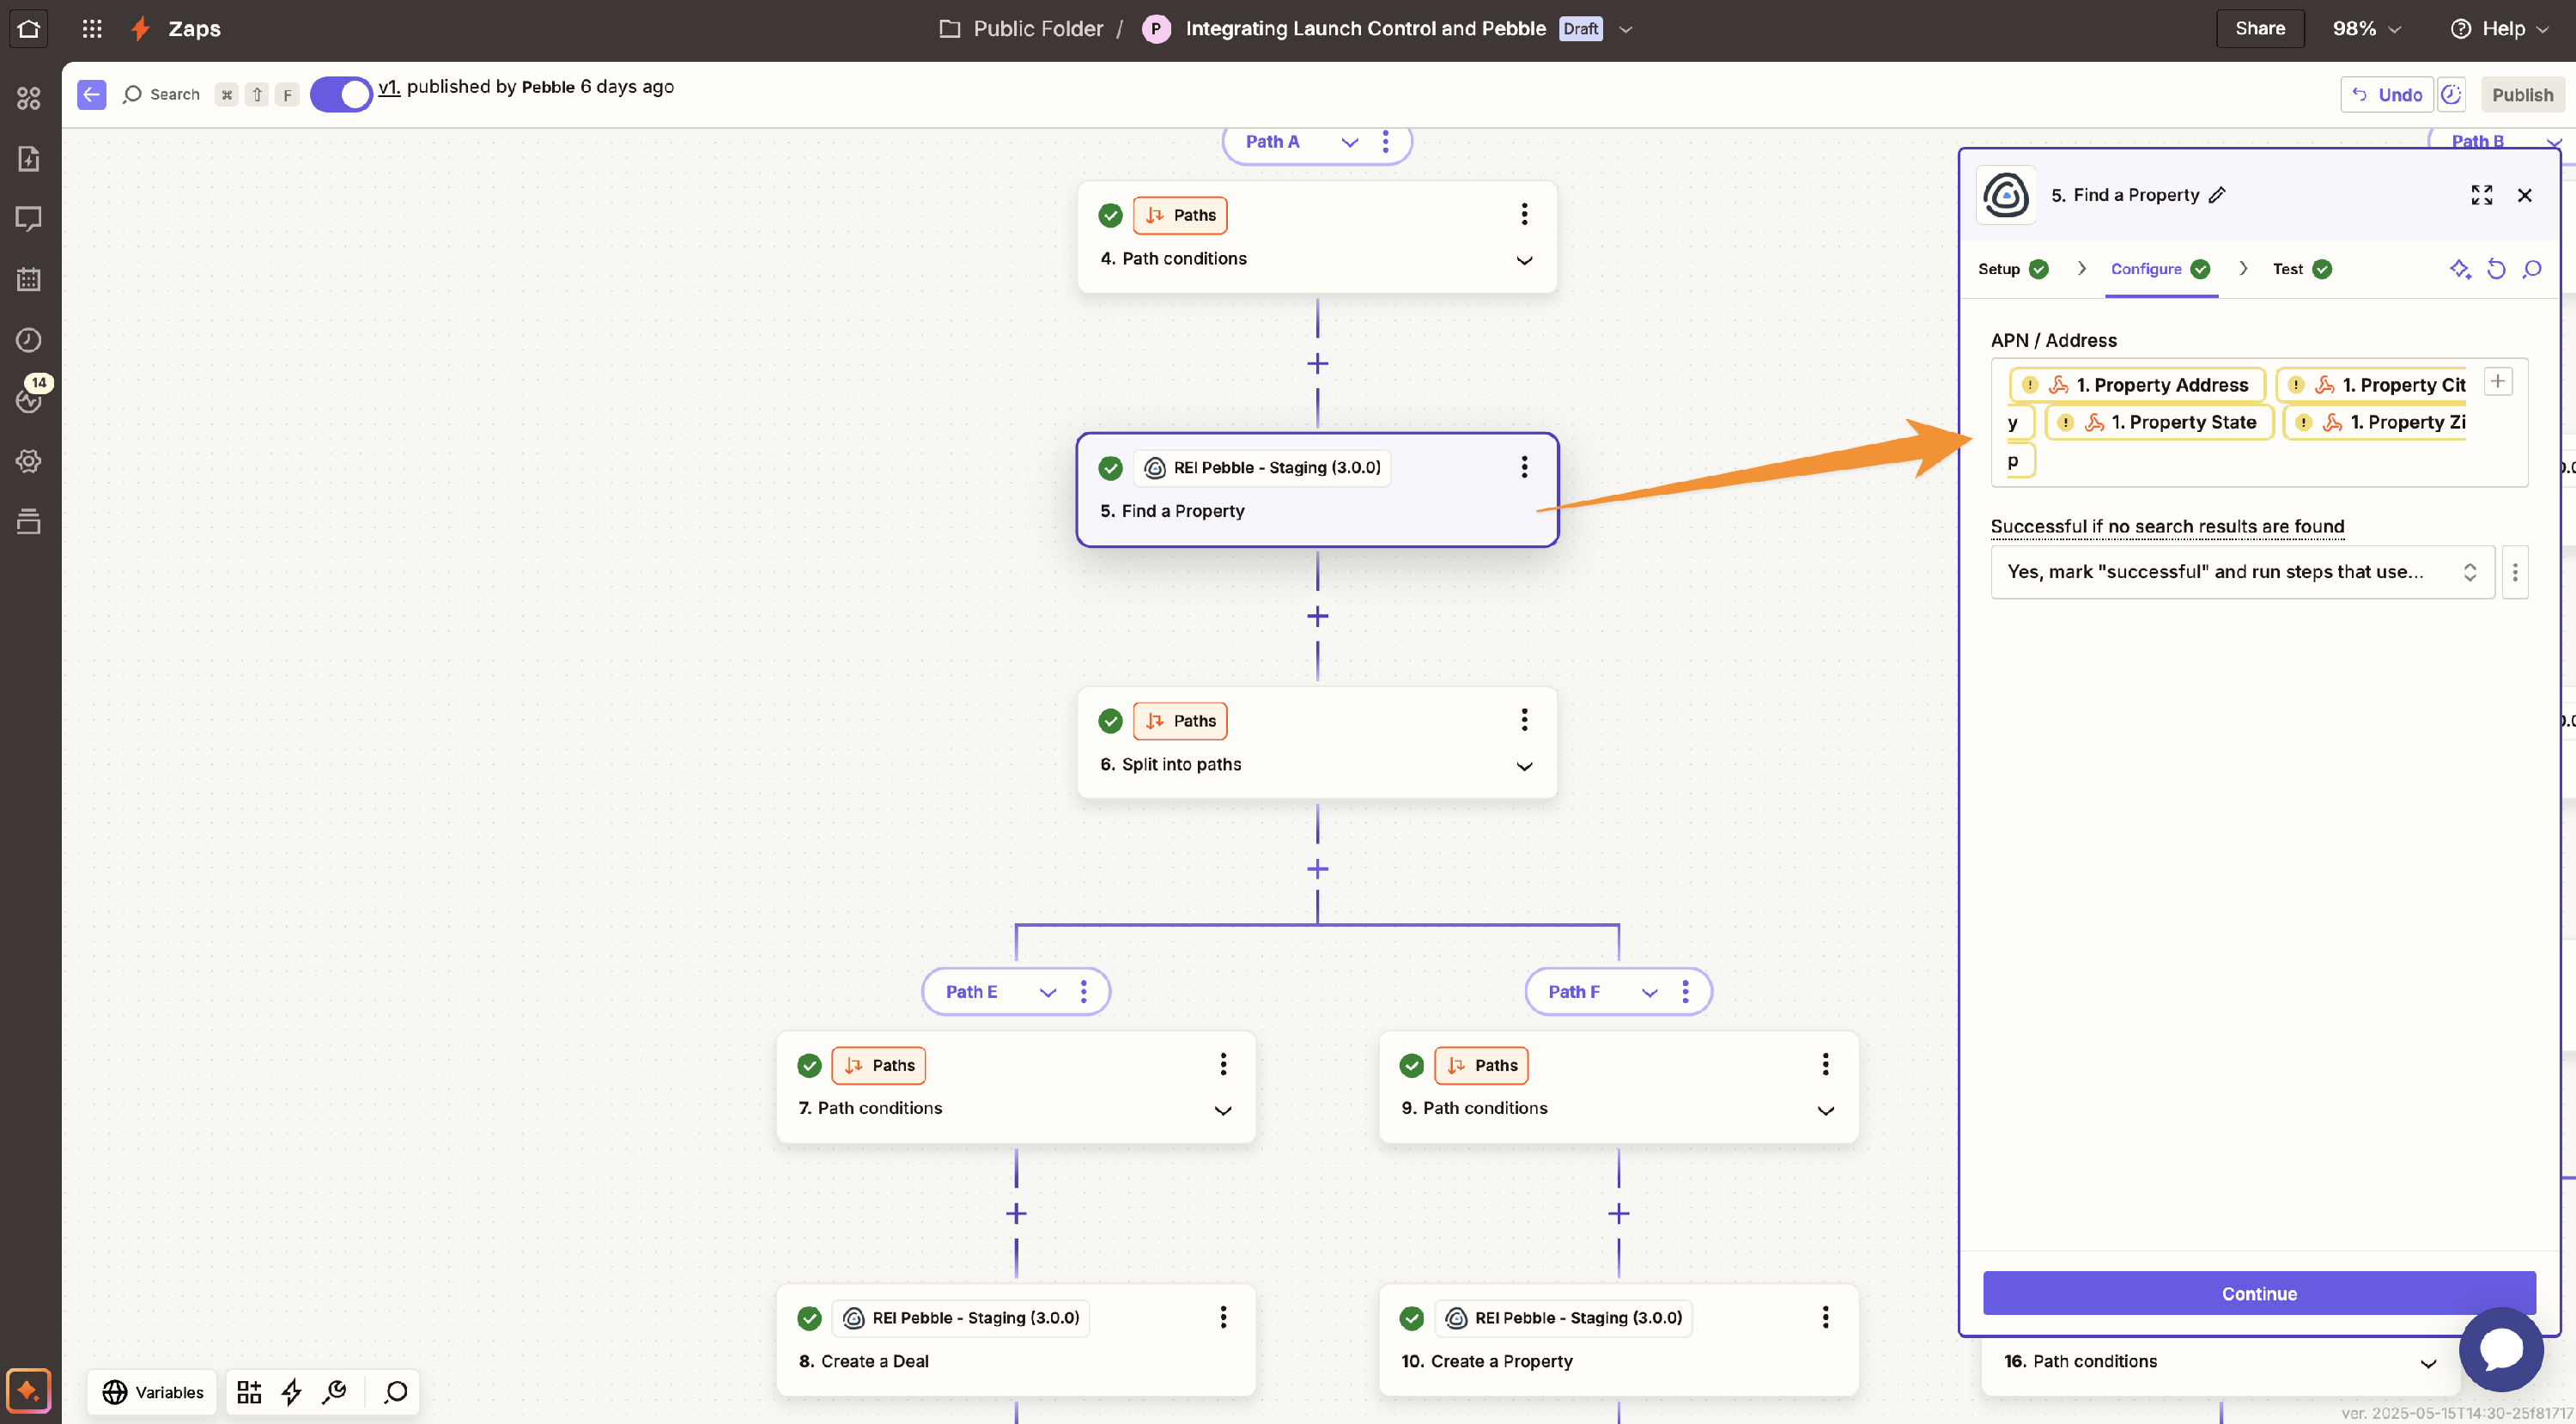This screenshot has height=1424, width=2576.
Task: Open the 'Successful if no search results' dropdown
Action: click(2241, 572)
